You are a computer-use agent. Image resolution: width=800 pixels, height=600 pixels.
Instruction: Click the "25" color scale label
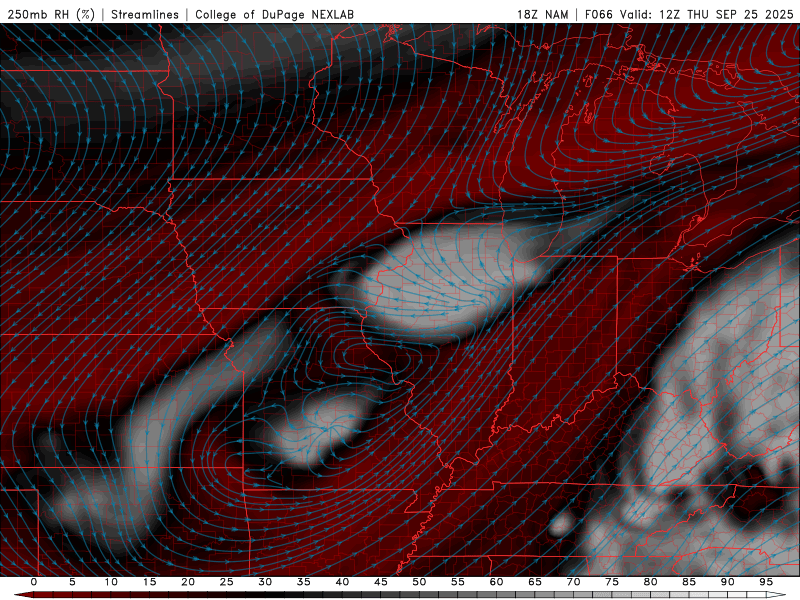227,582
